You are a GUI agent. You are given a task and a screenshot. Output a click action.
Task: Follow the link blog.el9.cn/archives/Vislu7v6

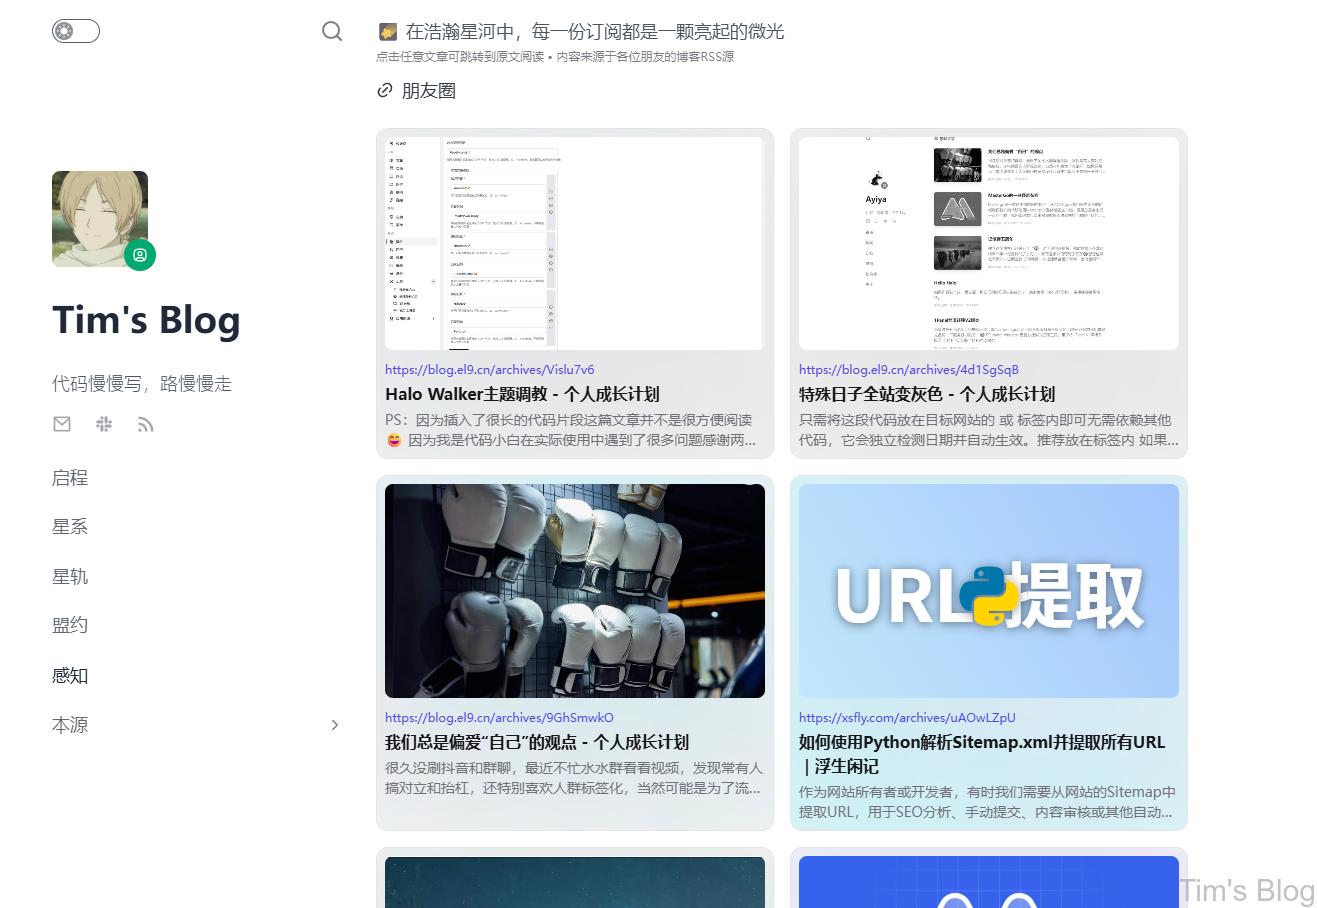(489, 369)
